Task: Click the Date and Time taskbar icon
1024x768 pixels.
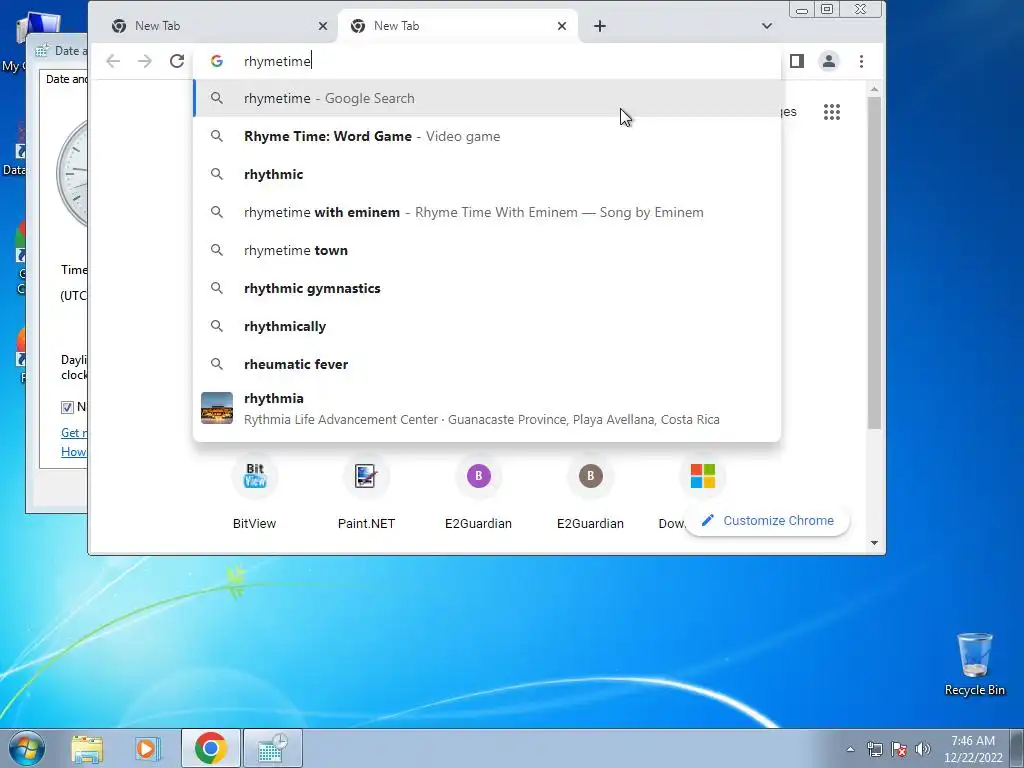Action: [272, 748]
